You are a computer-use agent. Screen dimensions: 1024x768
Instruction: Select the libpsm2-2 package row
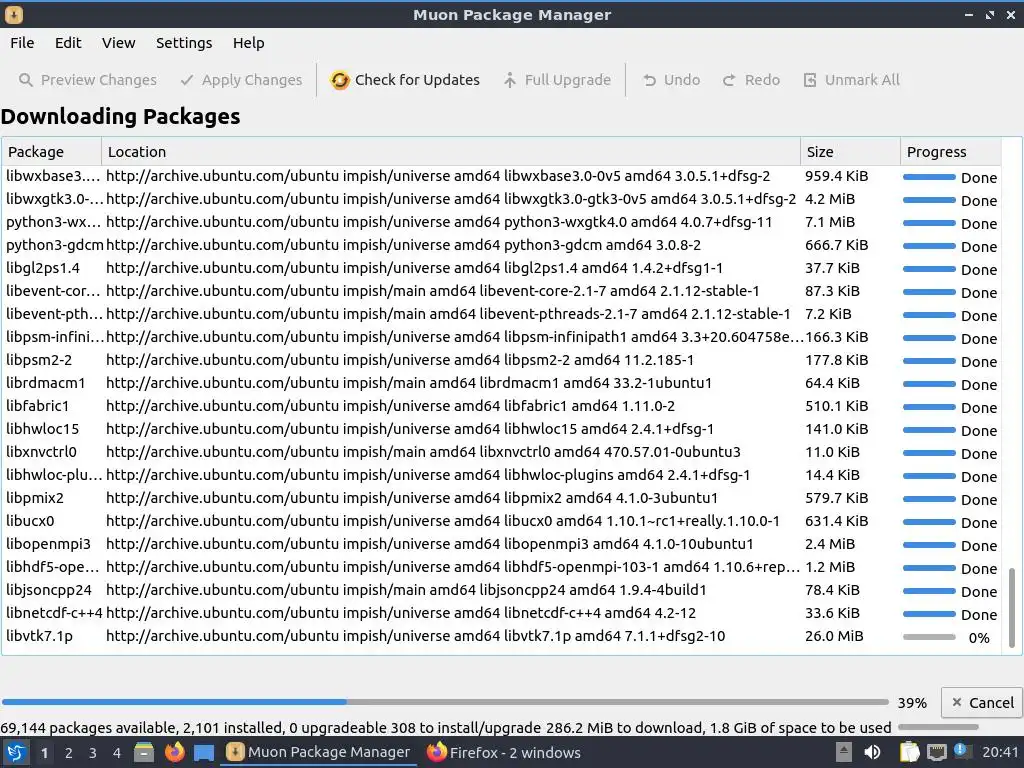501,360
